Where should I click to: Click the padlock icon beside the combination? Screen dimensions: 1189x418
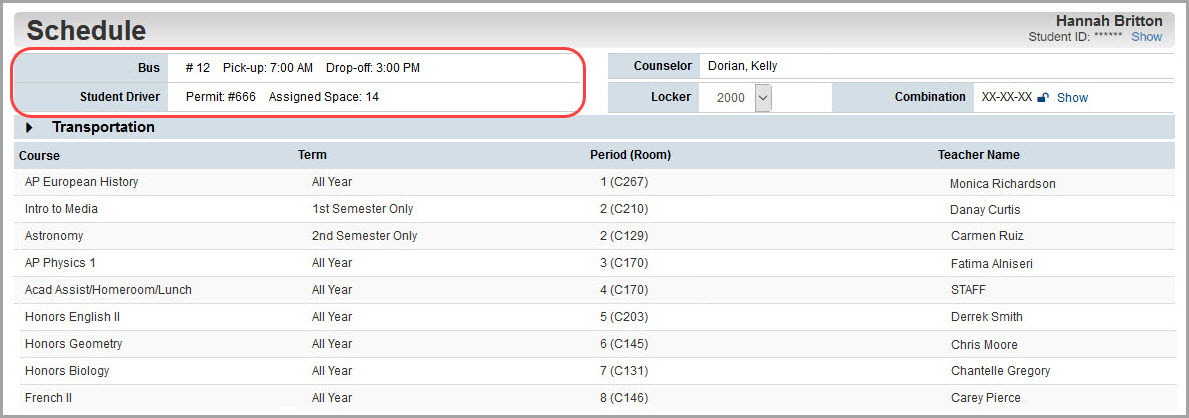click(1043, 97)
